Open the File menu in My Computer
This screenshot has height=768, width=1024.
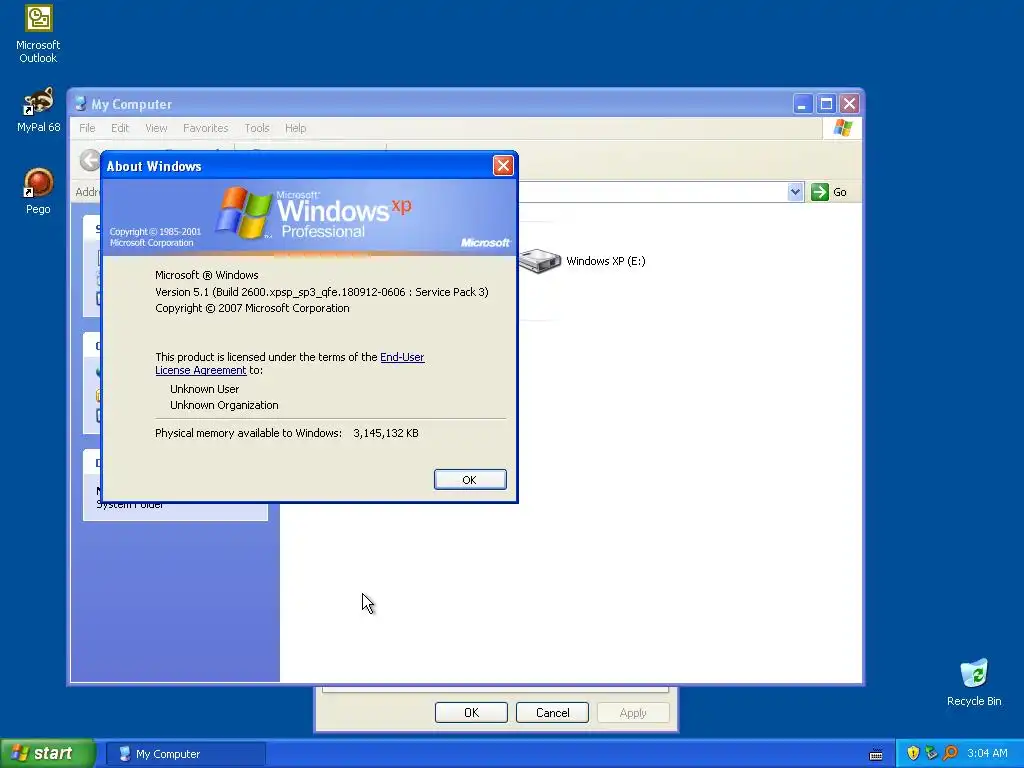87,128
